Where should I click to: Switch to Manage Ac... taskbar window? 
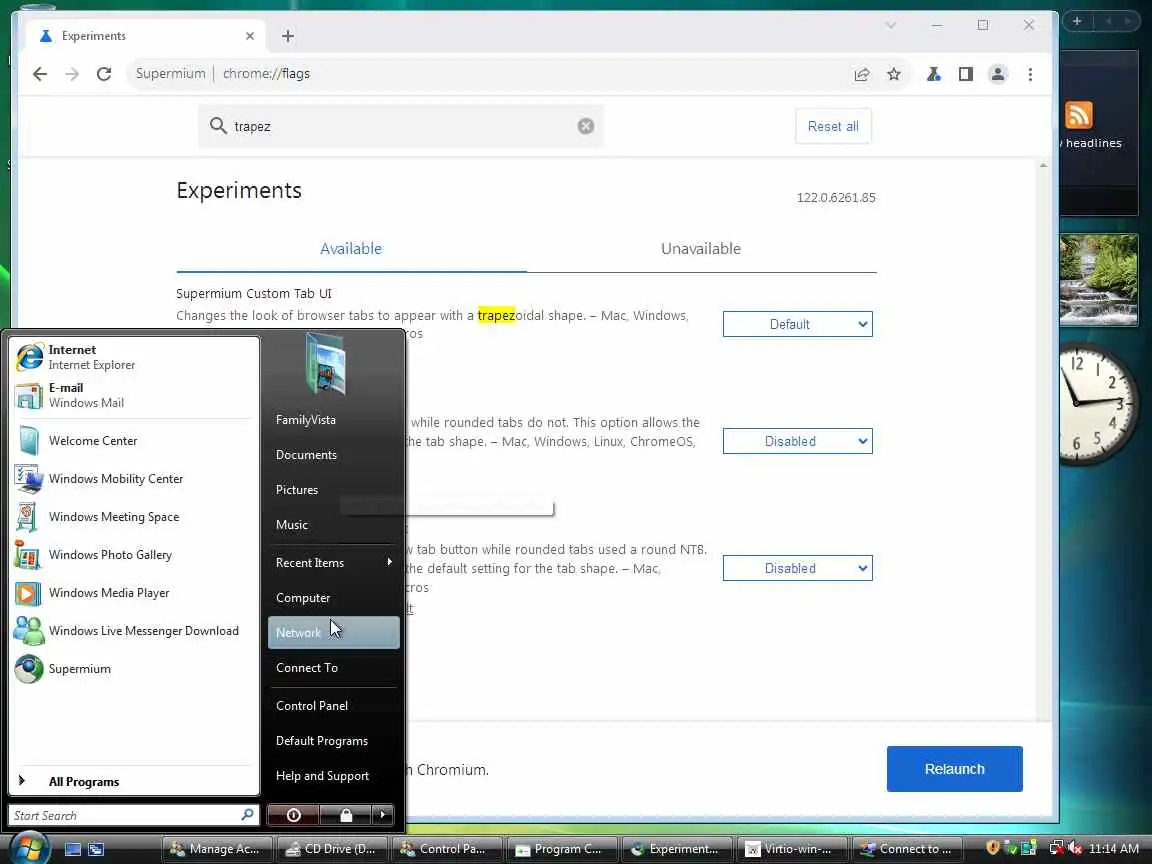coord(217,849)
